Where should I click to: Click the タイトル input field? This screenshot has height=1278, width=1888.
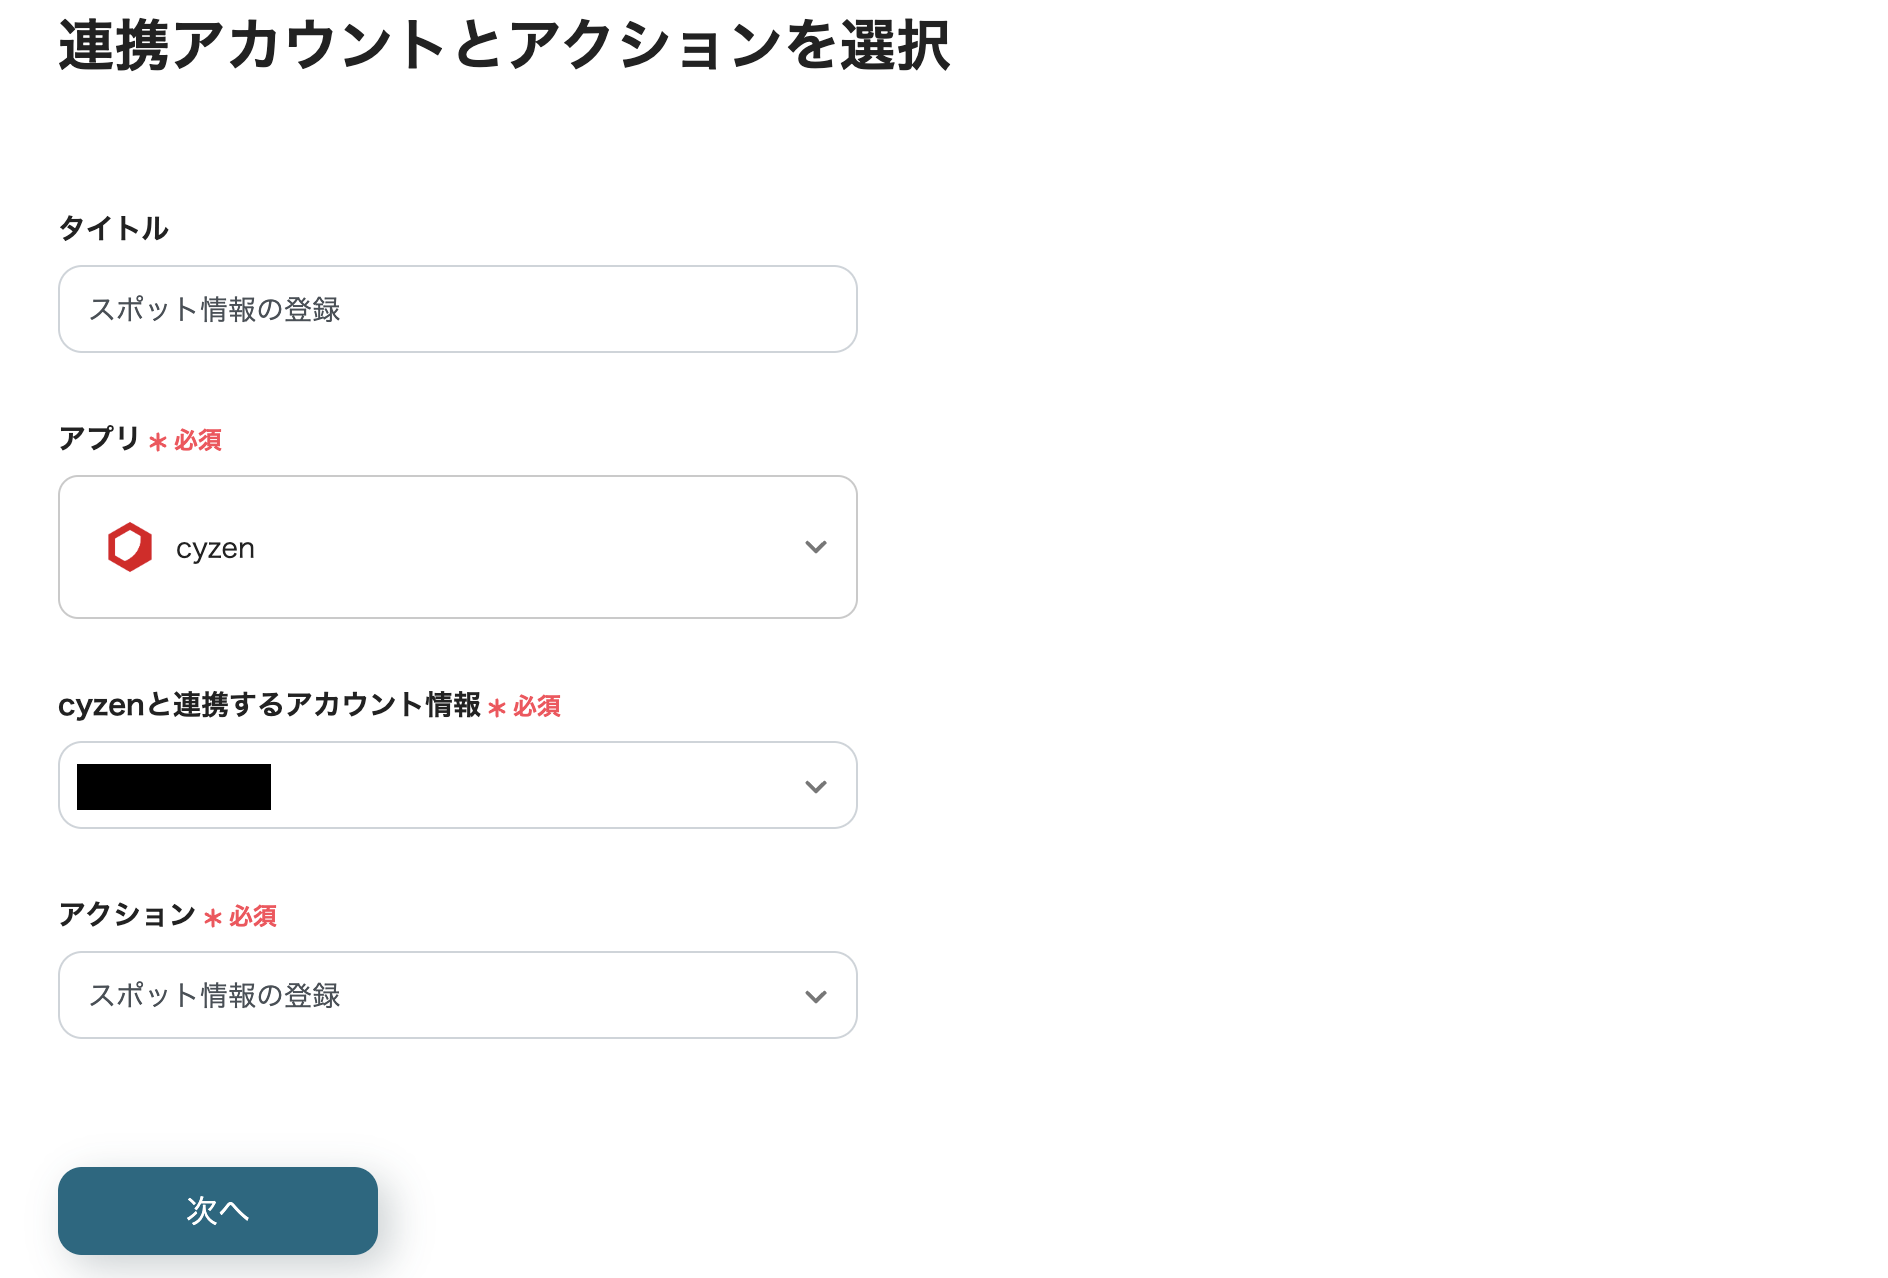[457, 309]
